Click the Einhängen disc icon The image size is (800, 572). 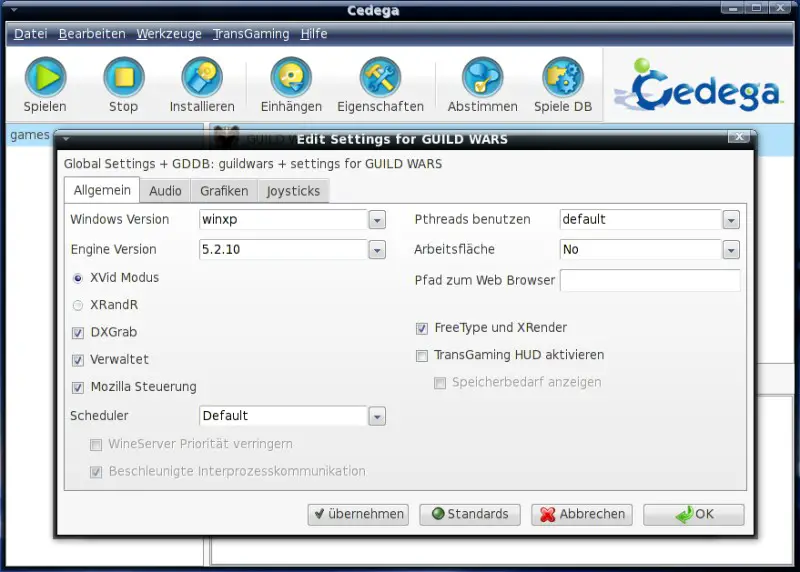(x=291, y=78)
